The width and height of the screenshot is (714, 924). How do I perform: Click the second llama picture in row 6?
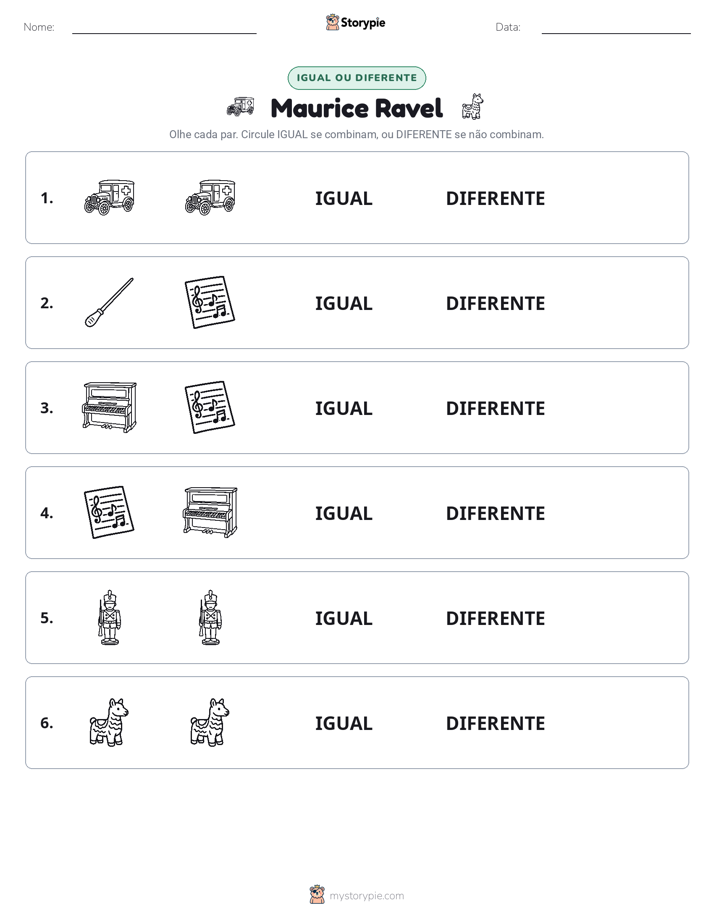pos(210,722)
